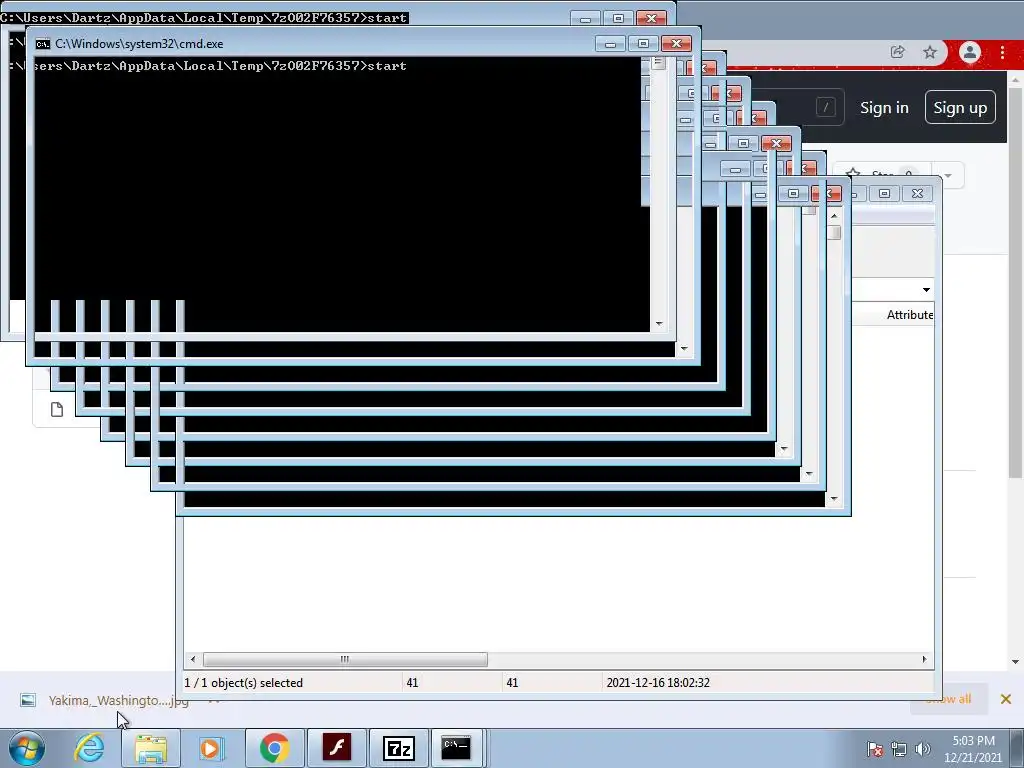
Task: Click 7-Zip horizontal scroll right arrow
Action: pyautogui.click(x=924, y=660)
